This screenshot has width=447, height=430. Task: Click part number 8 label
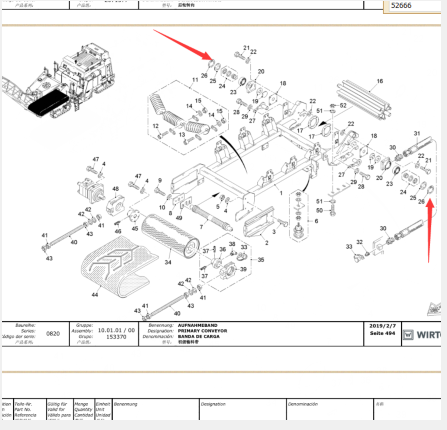[170, 213]
